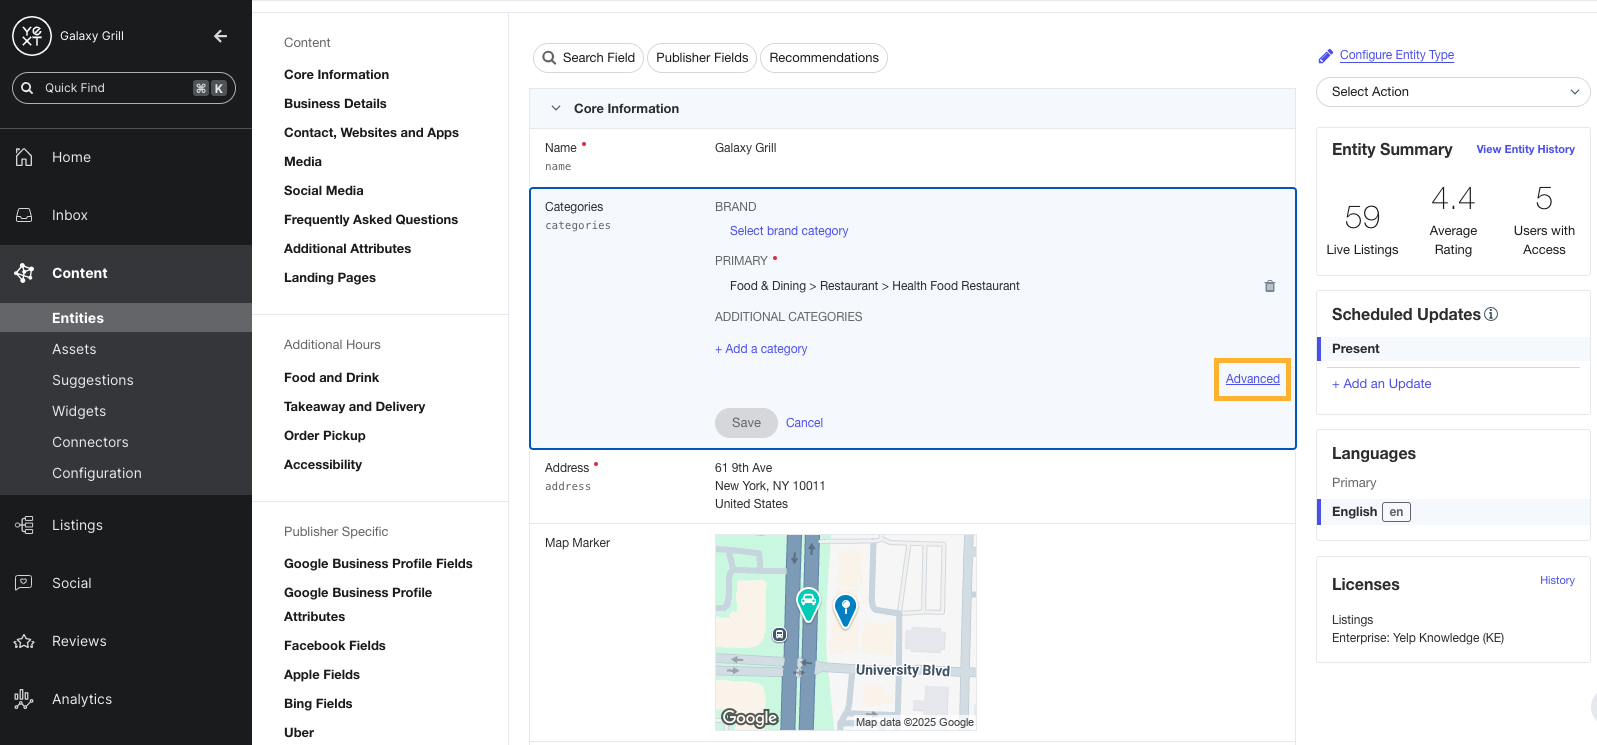Open the Select Action dropdown
Viewport: 1597px width, 745px height.
[1453, 92]
